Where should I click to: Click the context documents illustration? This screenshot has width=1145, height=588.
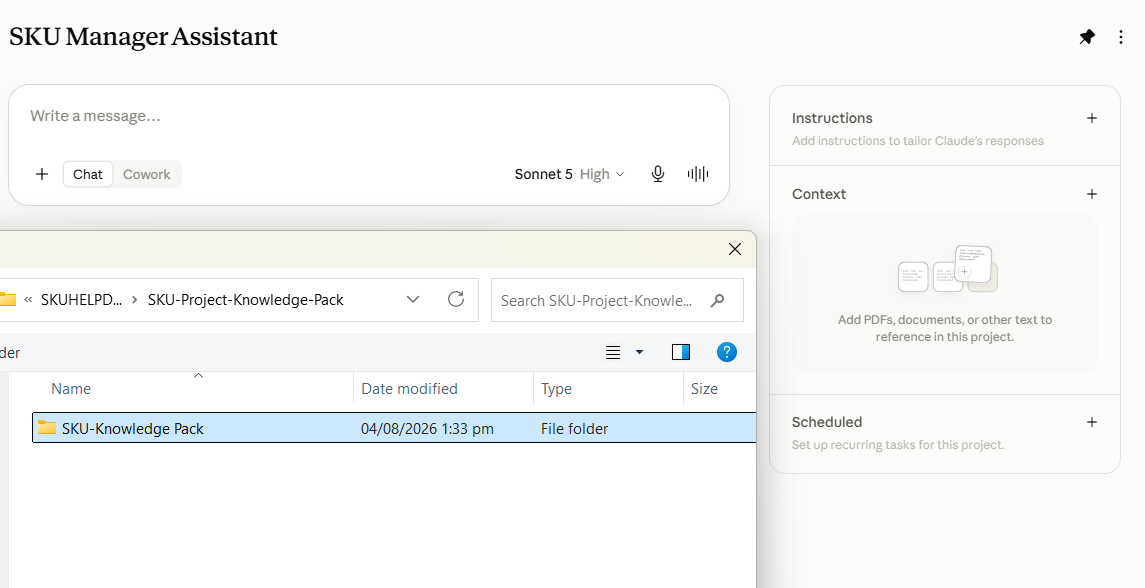(x=948, y=269)
